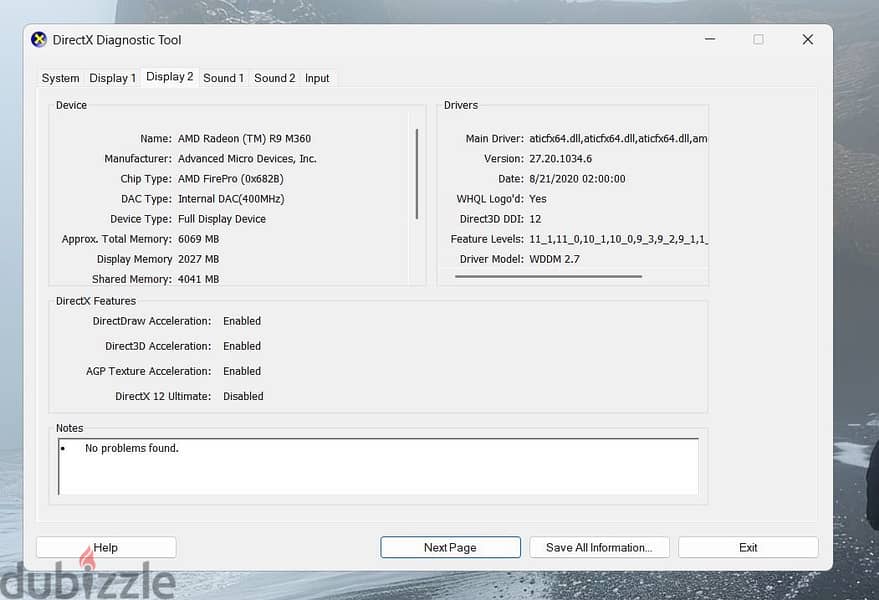The height and width of the screenshot is (600, 879).
Task: Minimize the DirectX Diagnostic Tool window
Action: 710,39
